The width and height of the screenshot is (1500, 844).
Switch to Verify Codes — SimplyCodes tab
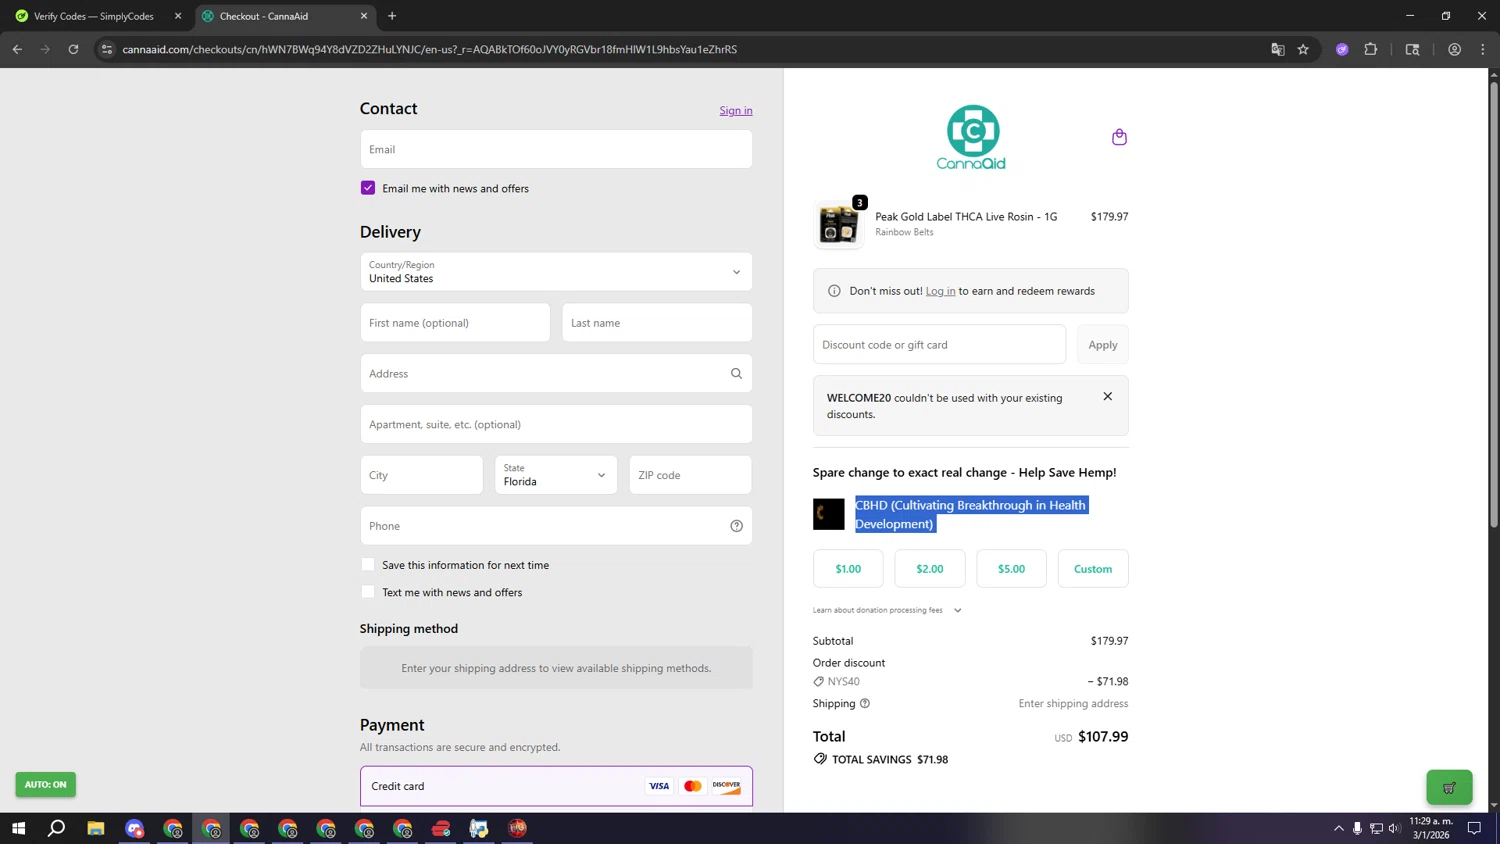(93, 16)
